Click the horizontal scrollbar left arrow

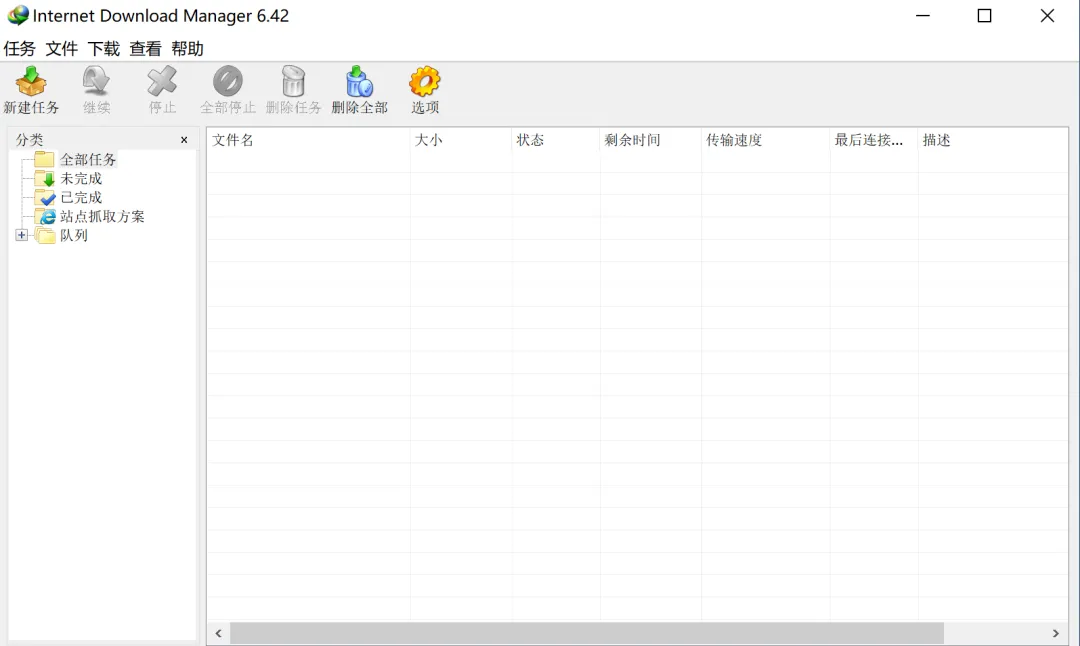click(x=218, y=633)
